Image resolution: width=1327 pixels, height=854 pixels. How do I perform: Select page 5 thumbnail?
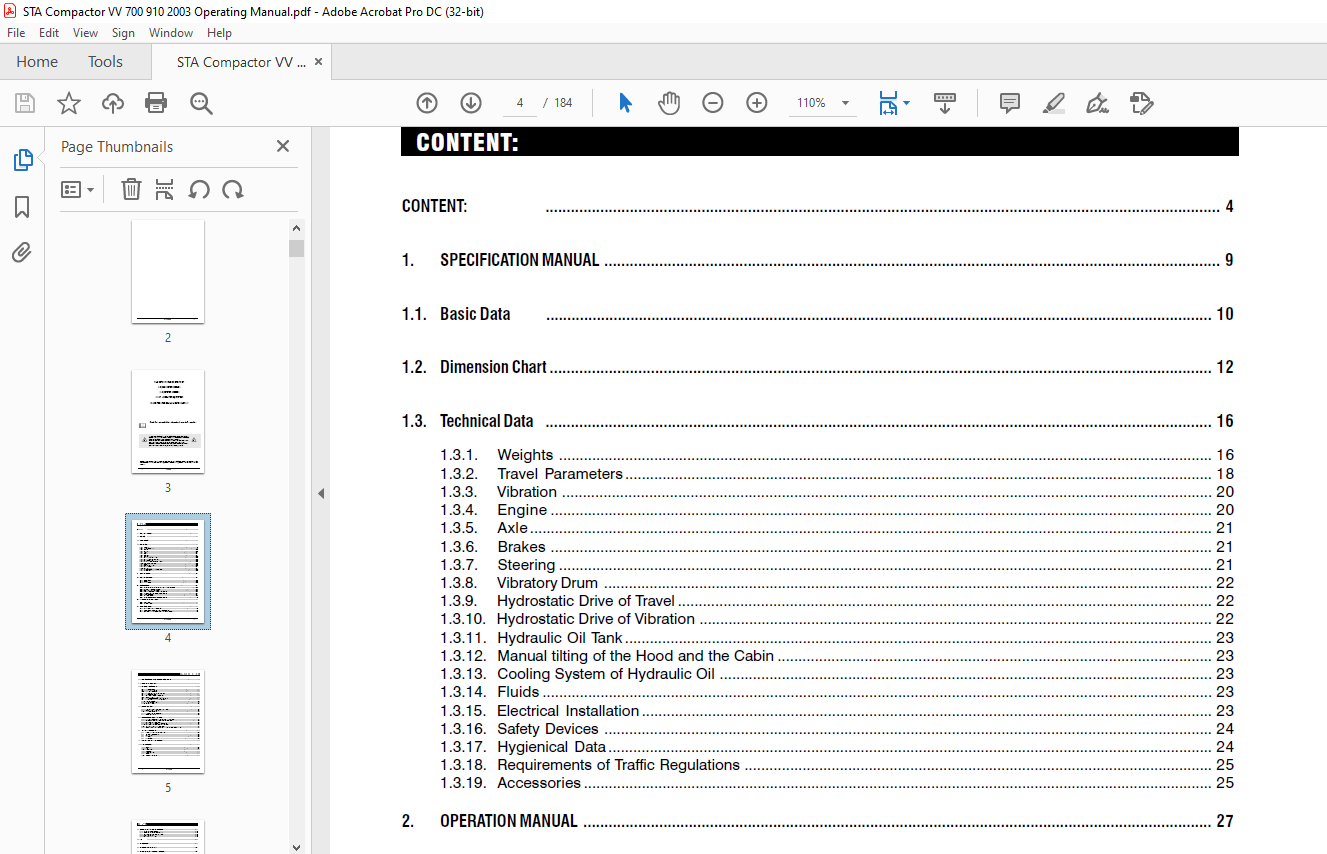click(x=168, y=721)
